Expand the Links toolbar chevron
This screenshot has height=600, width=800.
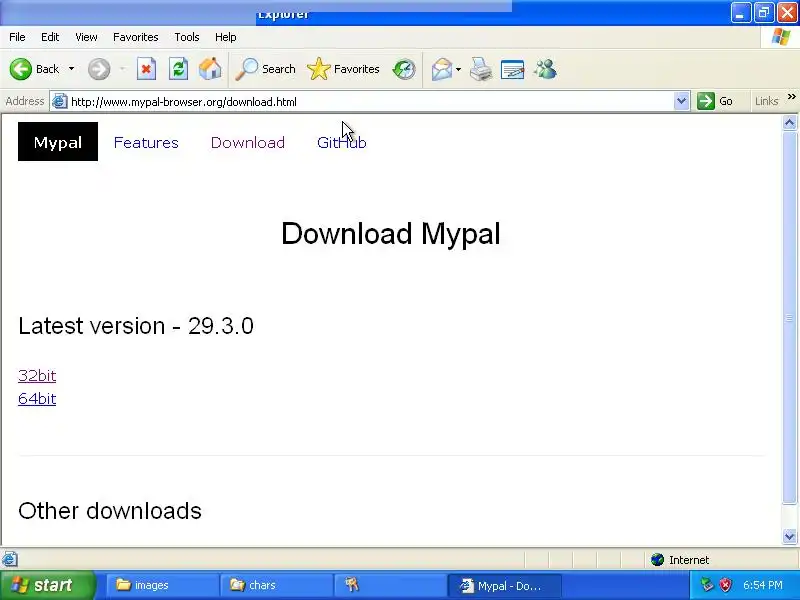(x=791, y=96)
